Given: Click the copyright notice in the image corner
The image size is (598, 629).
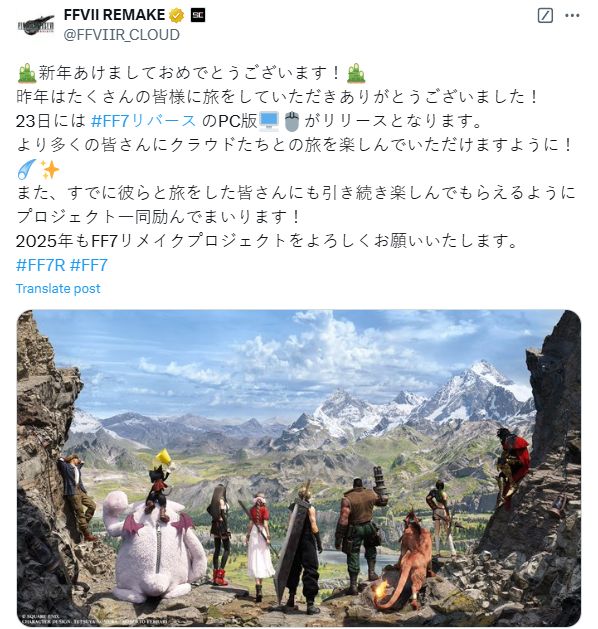Looking at the screenshot, I should click(95, 619).
